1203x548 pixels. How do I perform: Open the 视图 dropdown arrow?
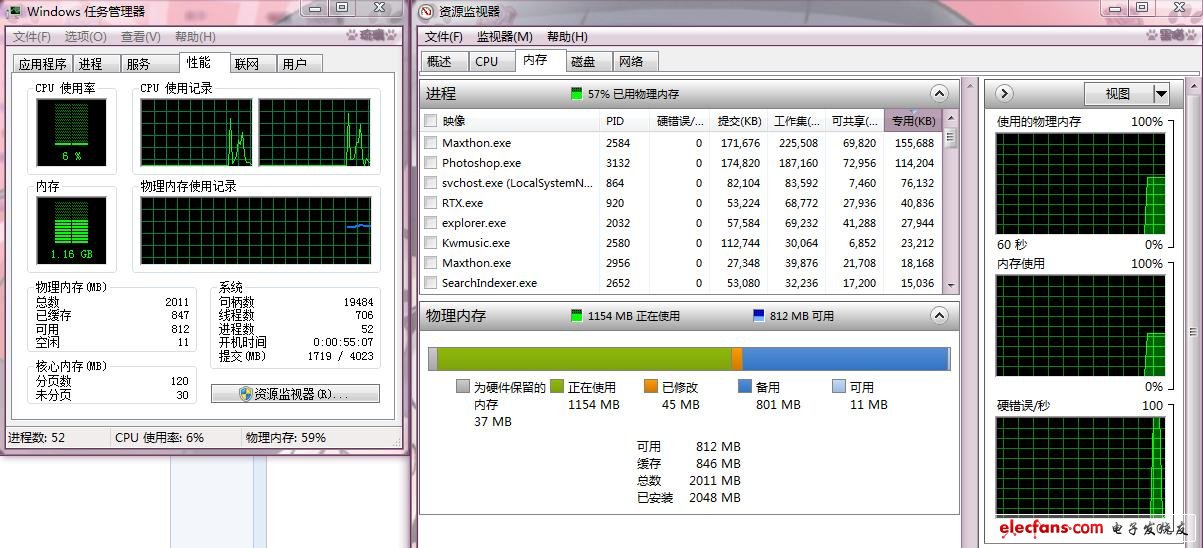point(1160,94)
